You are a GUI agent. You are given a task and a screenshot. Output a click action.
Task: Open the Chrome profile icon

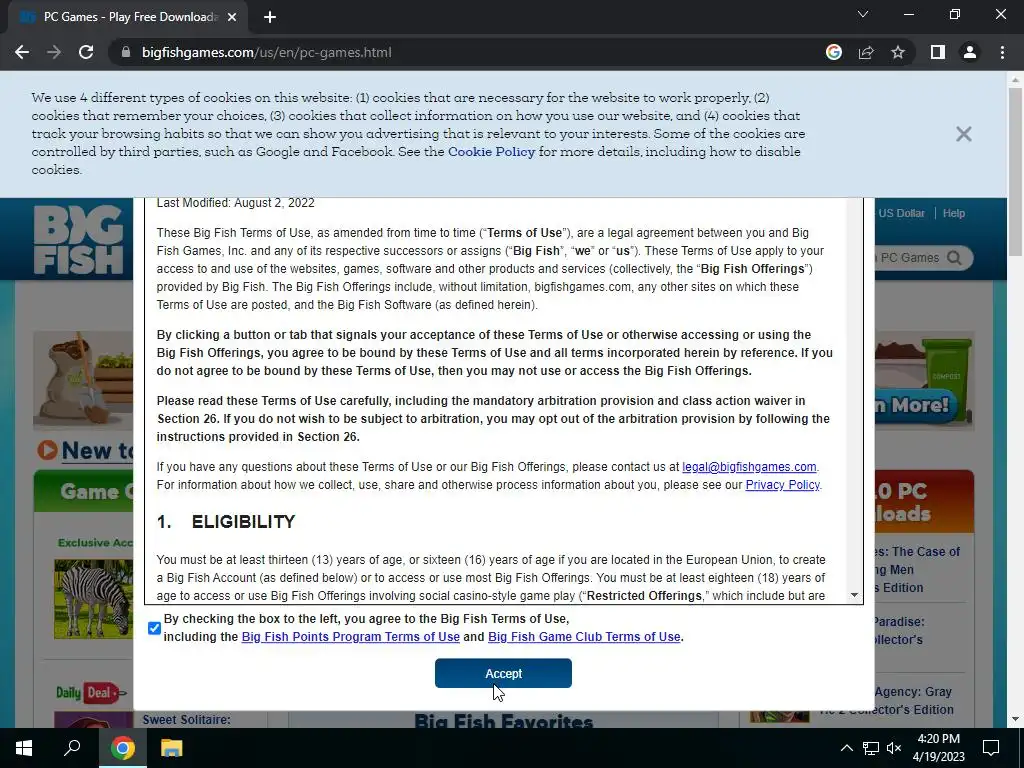click(x=970, y=52)
